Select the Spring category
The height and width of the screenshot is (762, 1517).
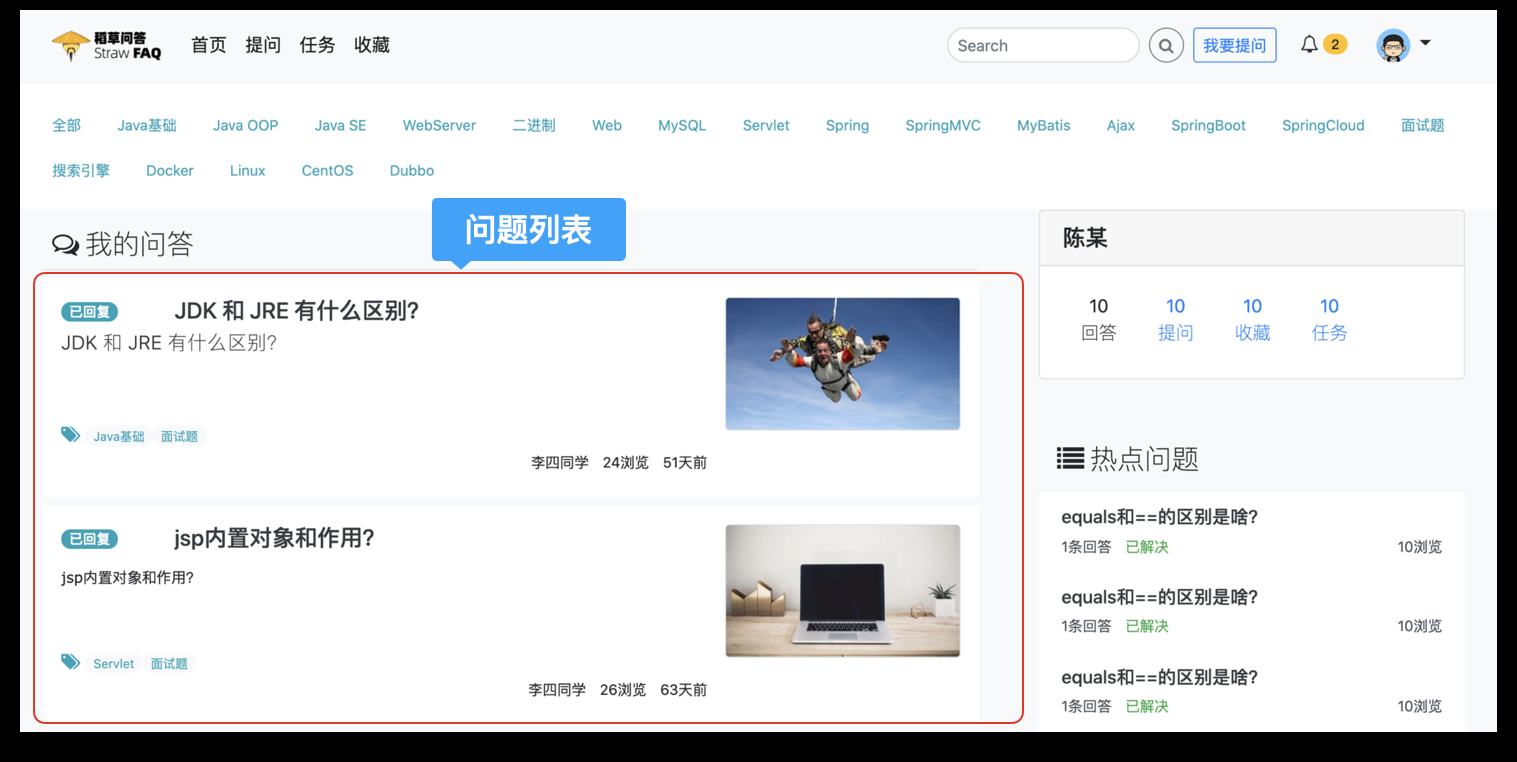pos(847,125)
